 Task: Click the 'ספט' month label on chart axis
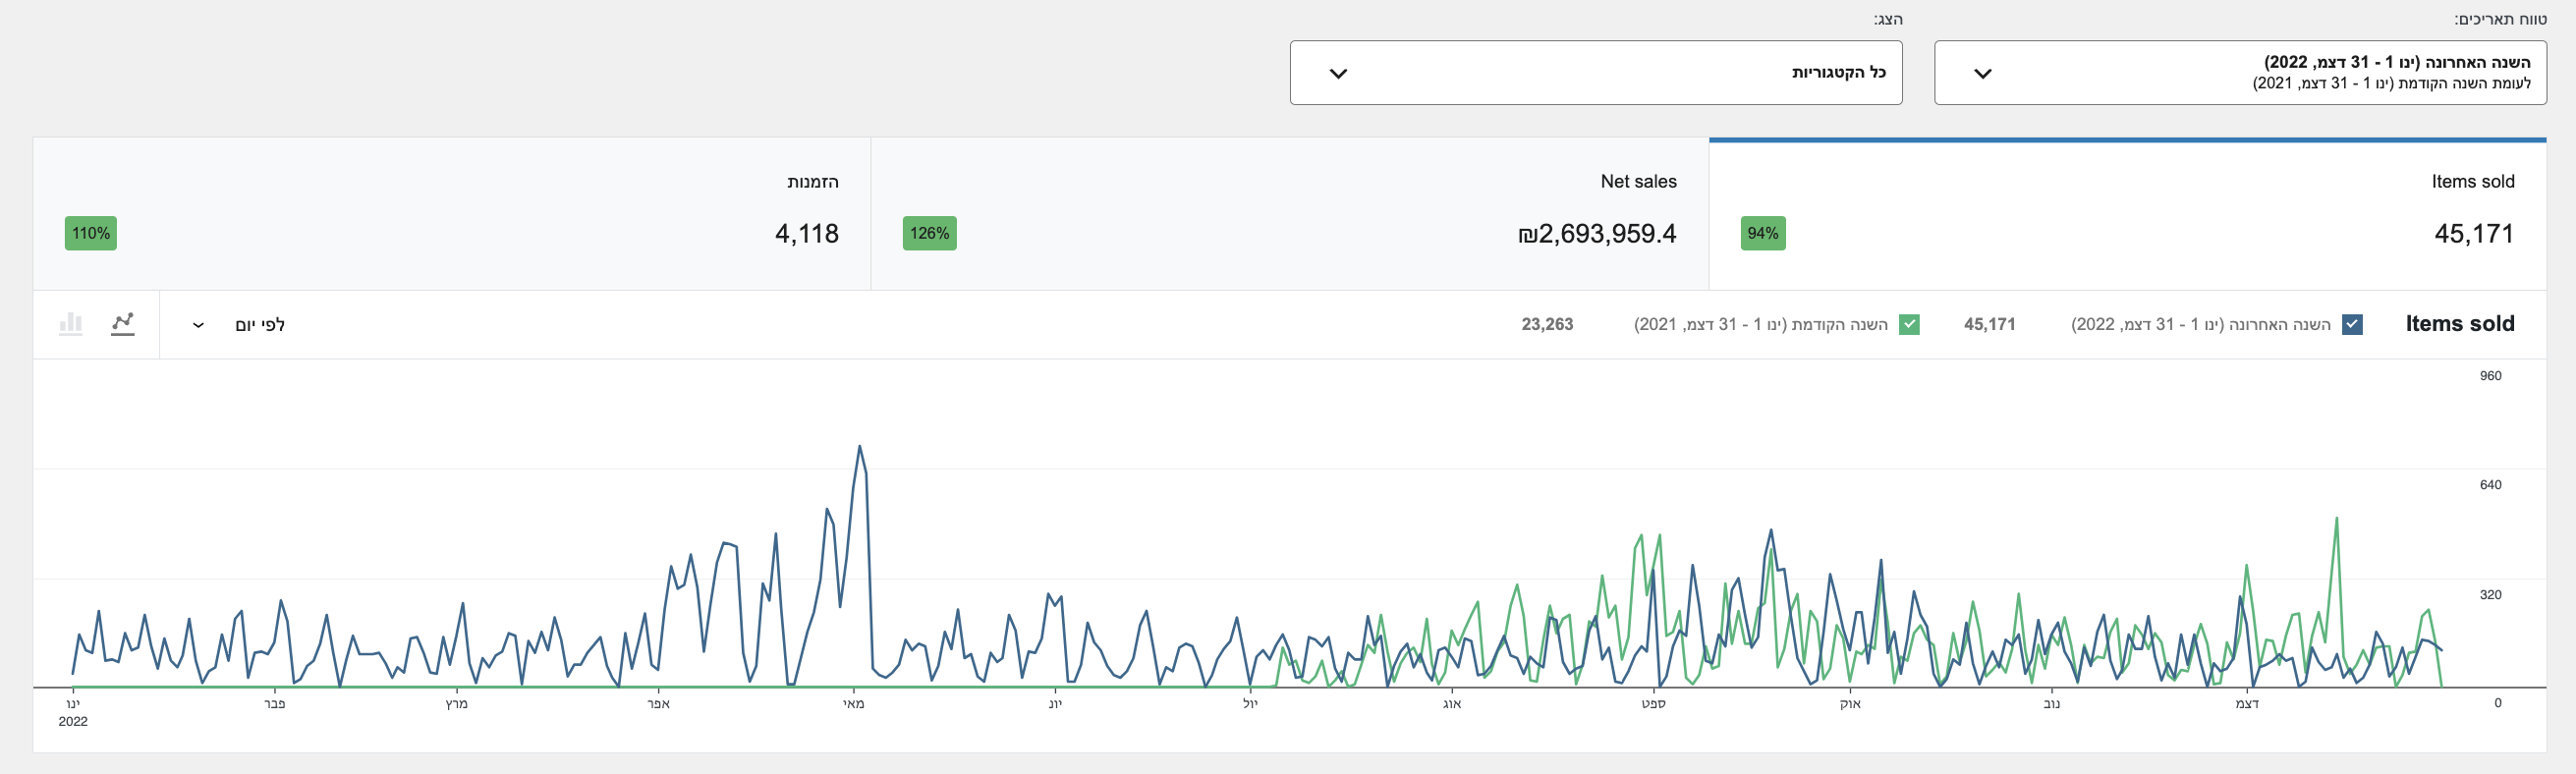pos(1653,704)
